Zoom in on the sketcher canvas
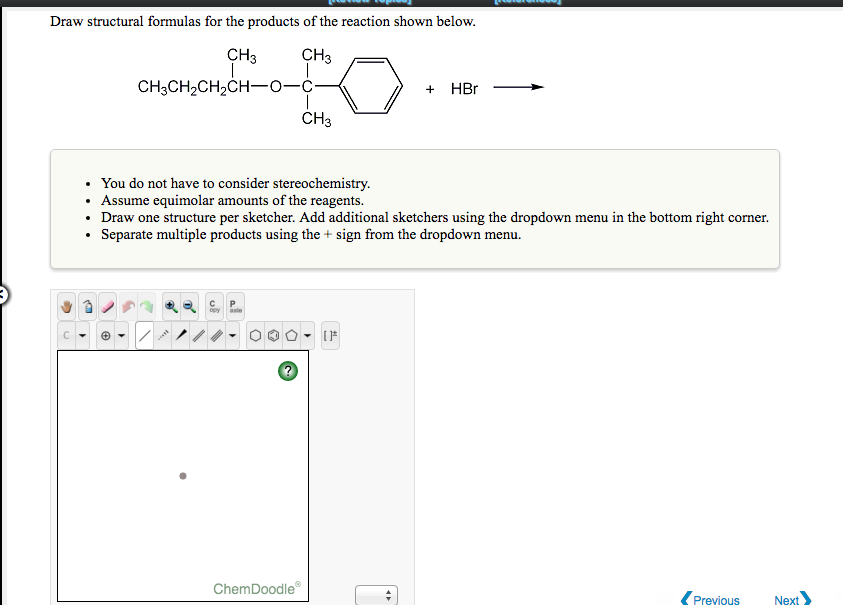This screenshot has height=605, width=843. click(171, 307)
